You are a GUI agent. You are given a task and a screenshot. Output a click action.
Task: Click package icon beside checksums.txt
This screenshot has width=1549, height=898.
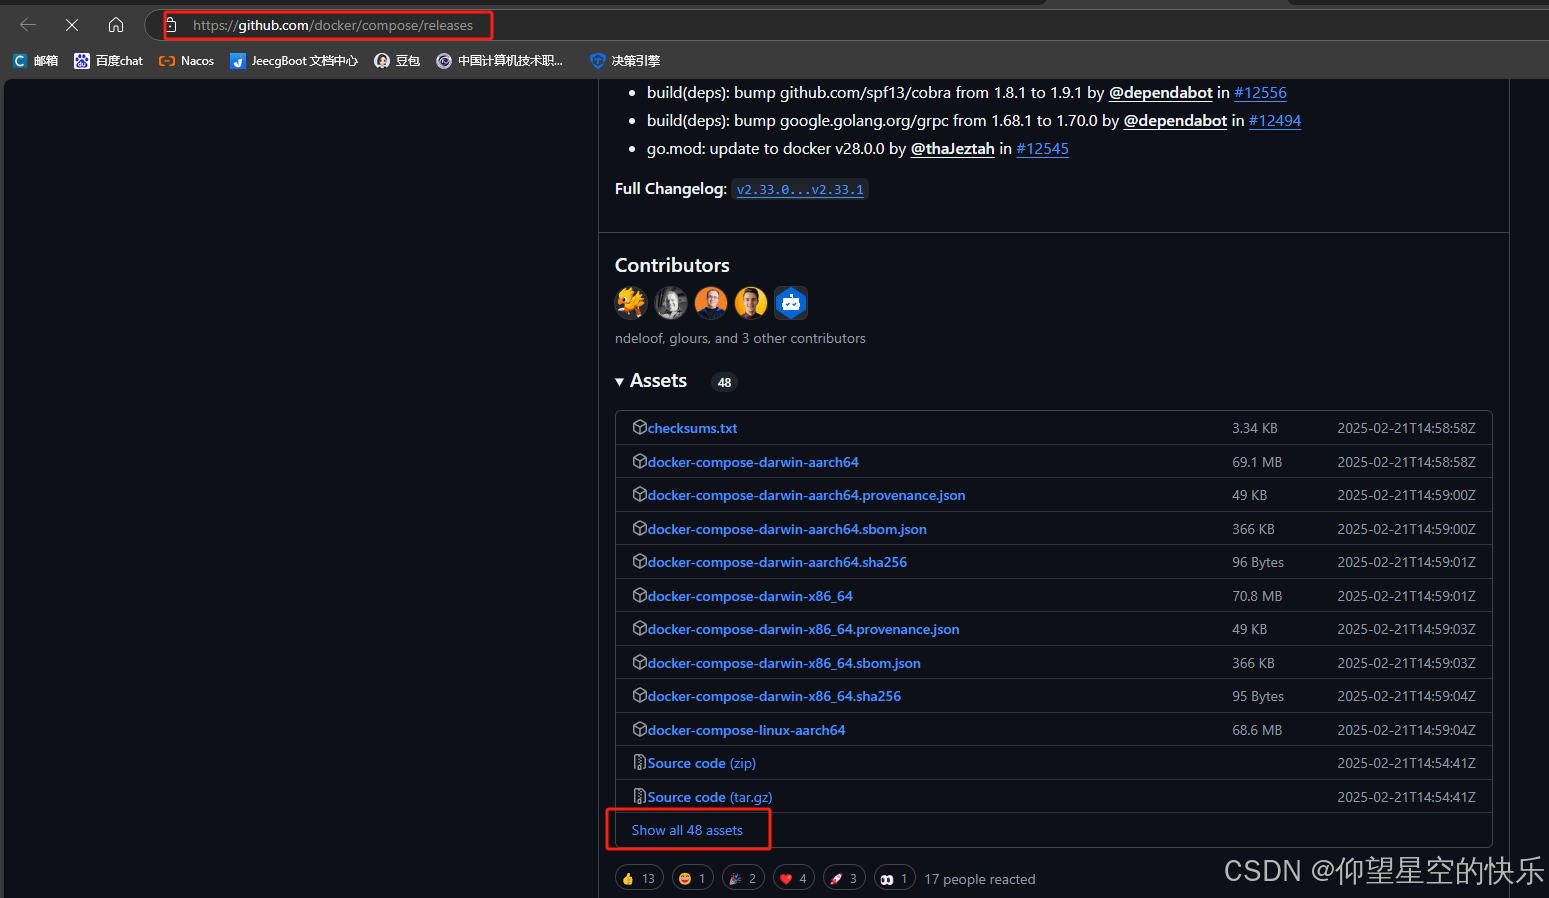coord(640,427)
